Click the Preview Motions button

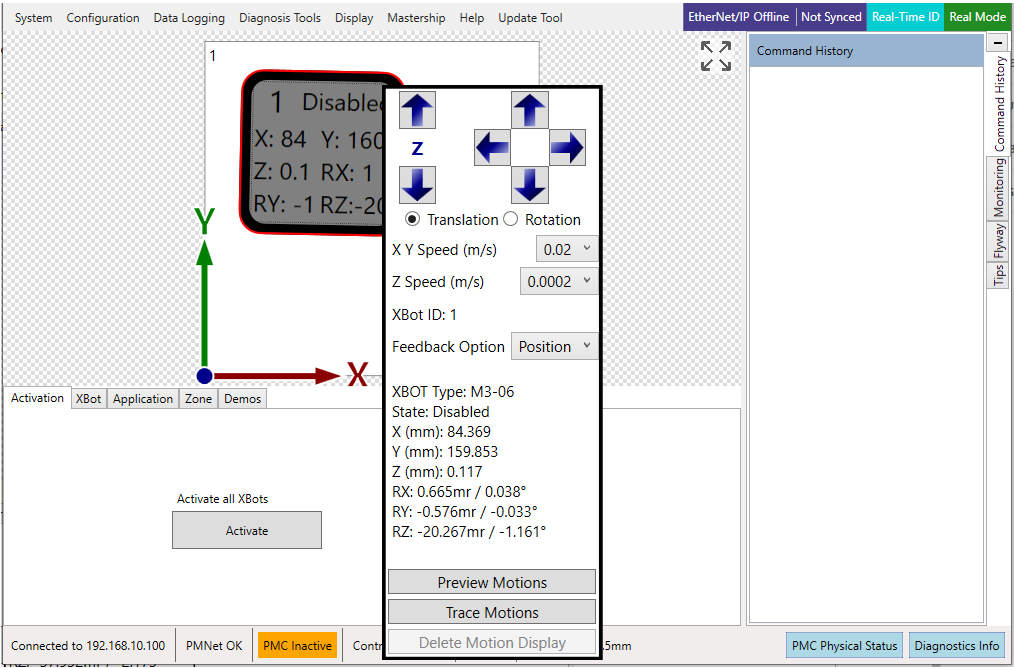[x=491, y=582]
